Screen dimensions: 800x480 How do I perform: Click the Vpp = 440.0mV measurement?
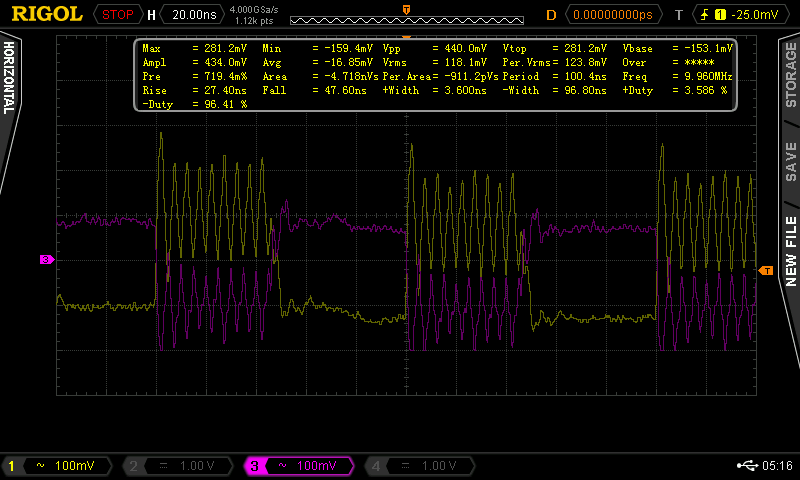435,48
